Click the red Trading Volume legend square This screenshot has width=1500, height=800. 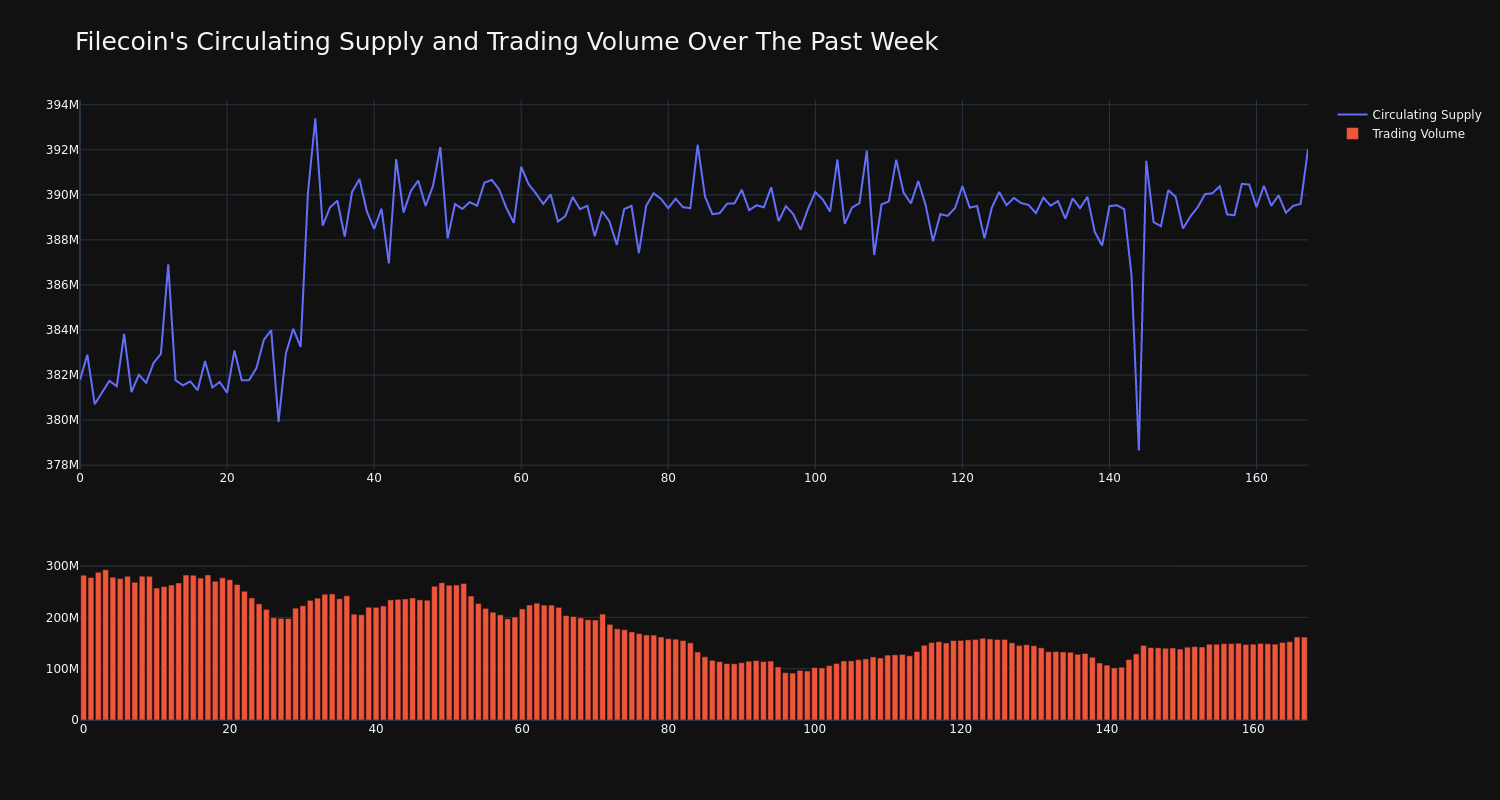click(x=1352, y=134)
